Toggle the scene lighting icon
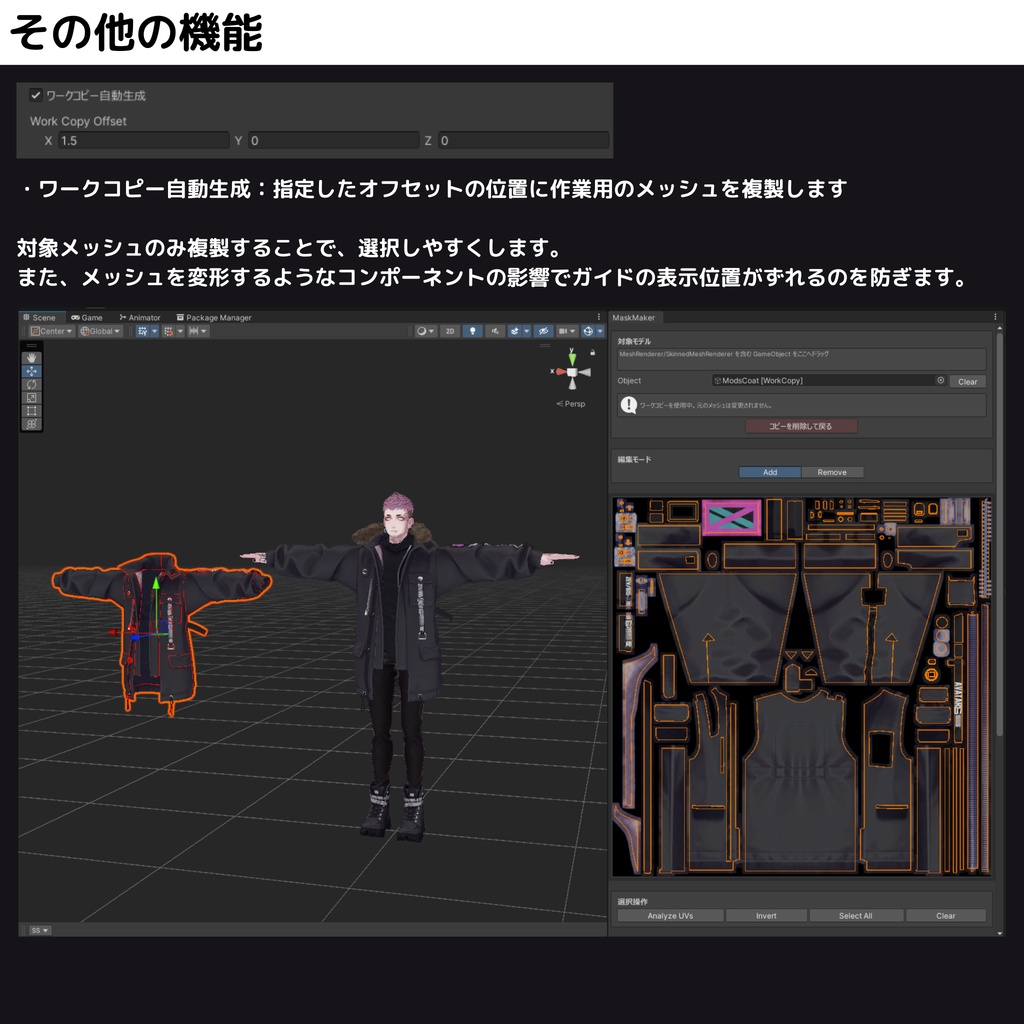The height and width of the screenshot is (1024, 1024). pyautogui.click(x=471, y=331)
